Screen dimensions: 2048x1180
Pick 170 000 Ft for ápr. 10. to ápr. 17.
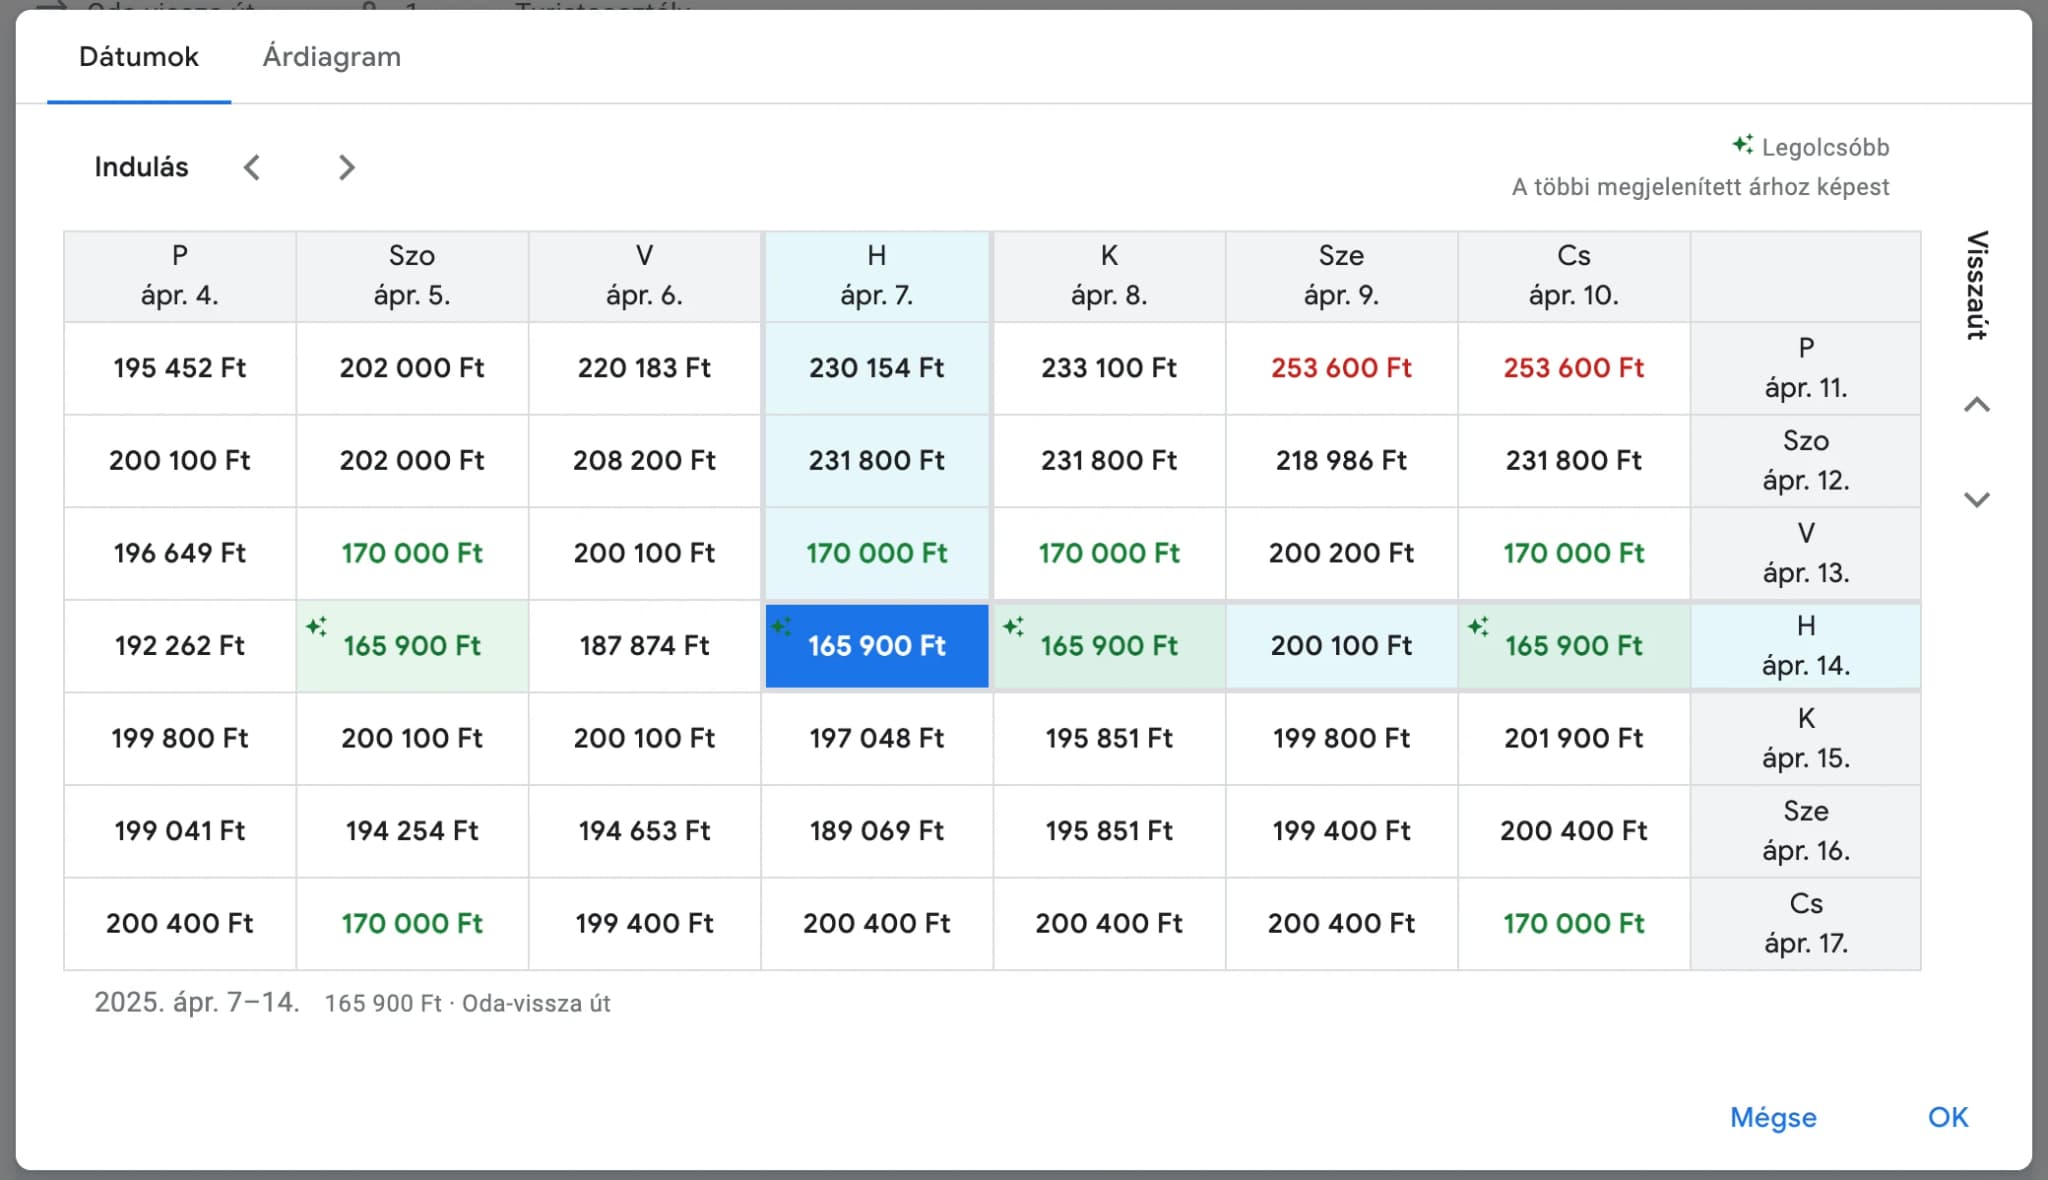point(1574,923)
